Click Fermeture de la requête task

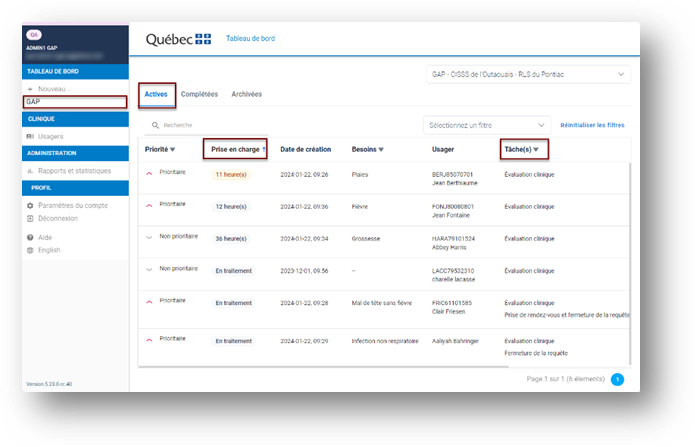(x=536, y=353)
